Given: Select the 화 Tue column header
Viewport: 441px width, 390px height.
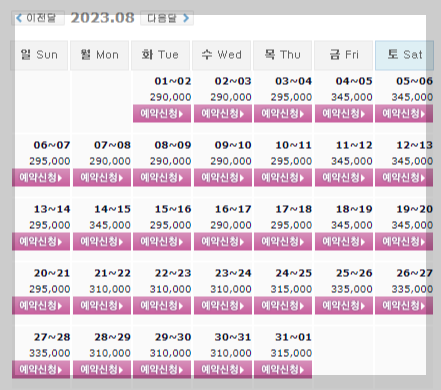Looking at the screenshot, I should 160,55.
